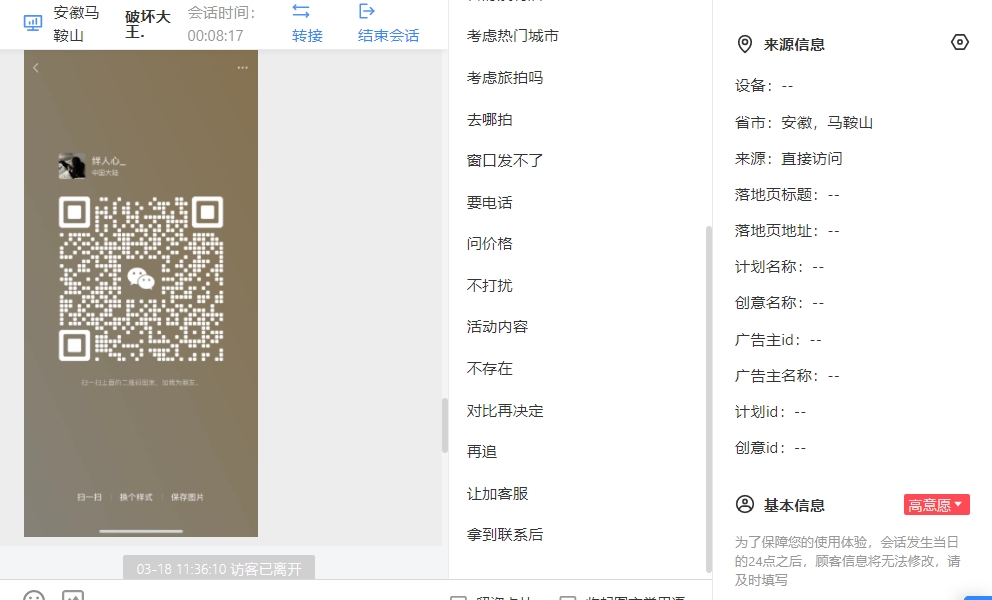The image size is (992, 600).
Task: Click the send image icon
Action: tap(73, 595)
